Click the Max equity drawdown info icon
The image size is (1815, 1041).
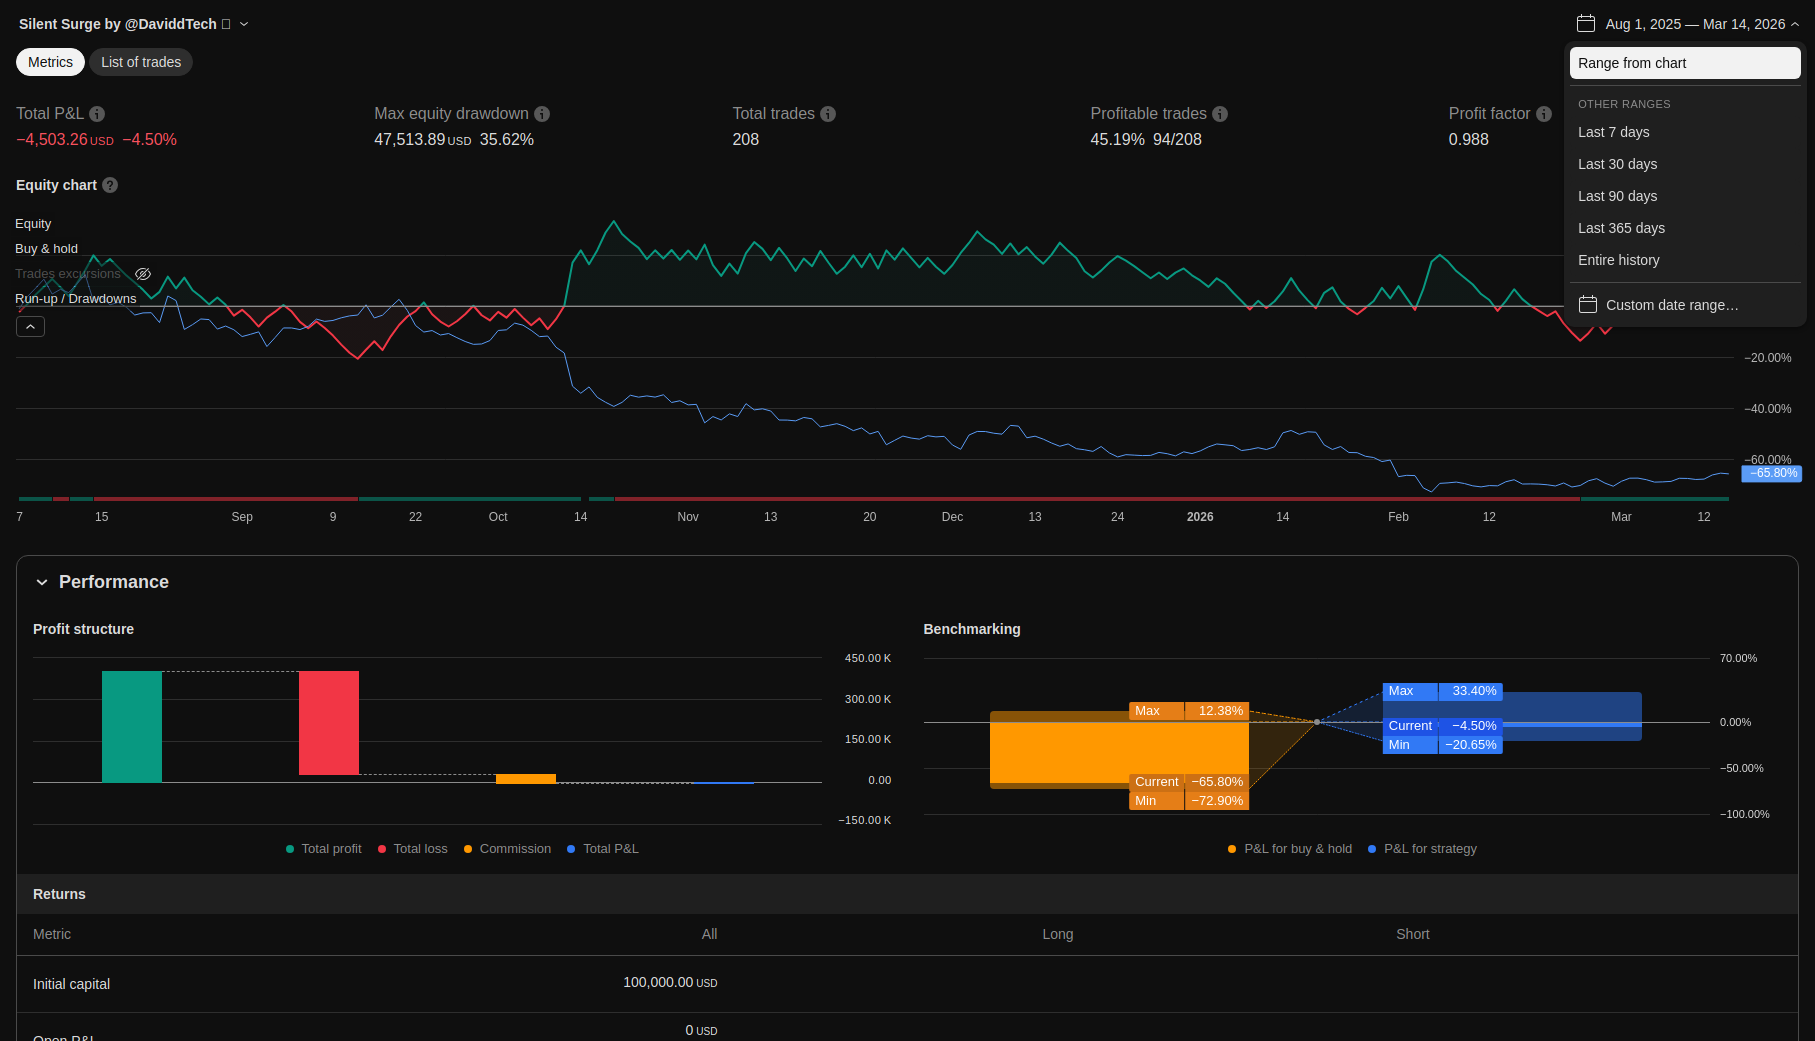542,114
